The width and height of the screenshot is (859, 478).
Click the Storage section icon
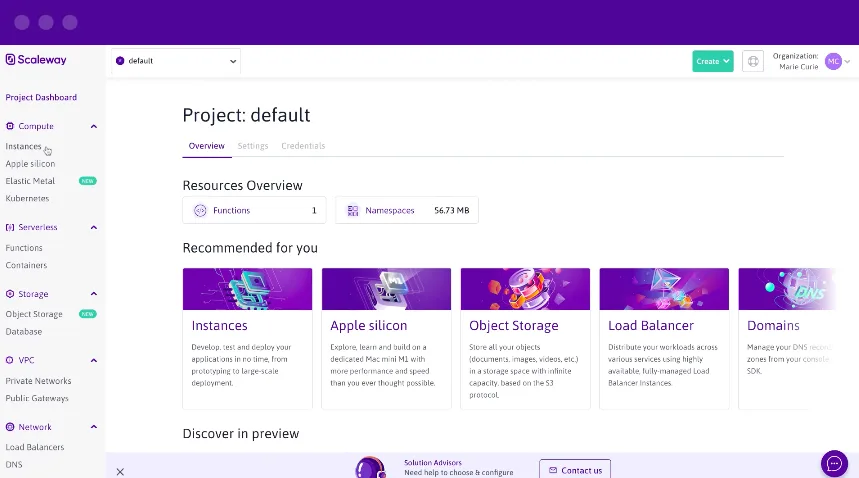click(10, 294)
